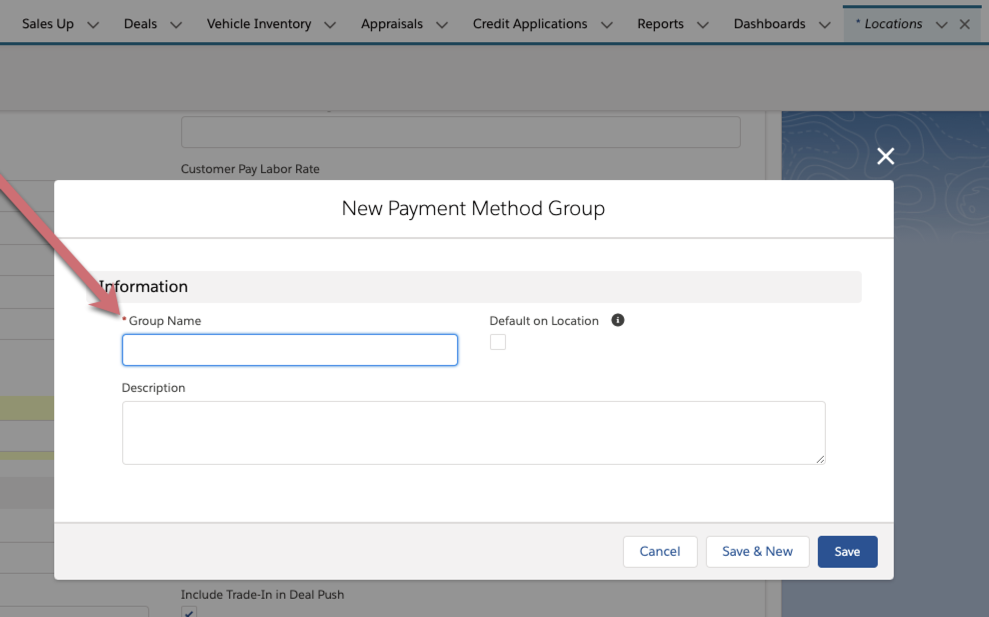Close the New Payment Method Group dialog
Screen dimensions: 989x617
tap(886, 156)
